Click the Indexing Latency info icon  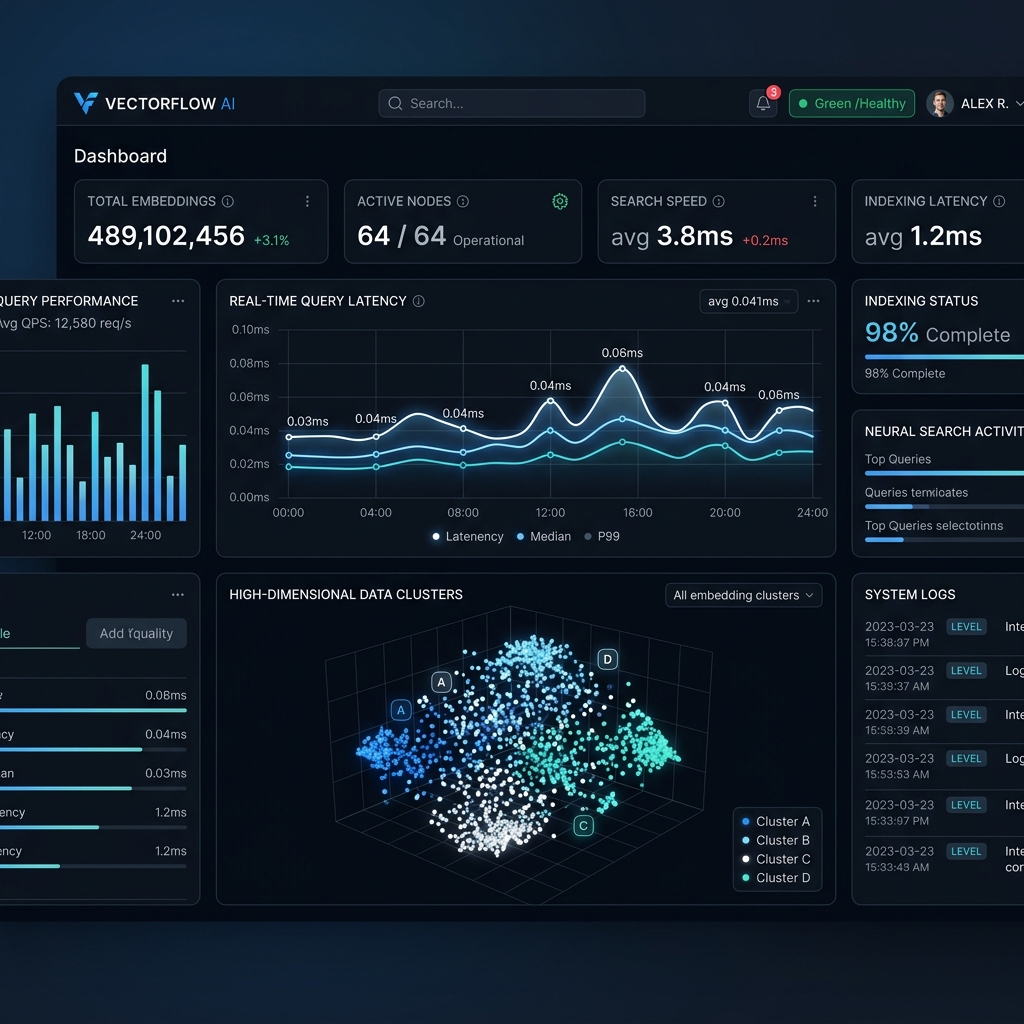[x=999, y=201]
